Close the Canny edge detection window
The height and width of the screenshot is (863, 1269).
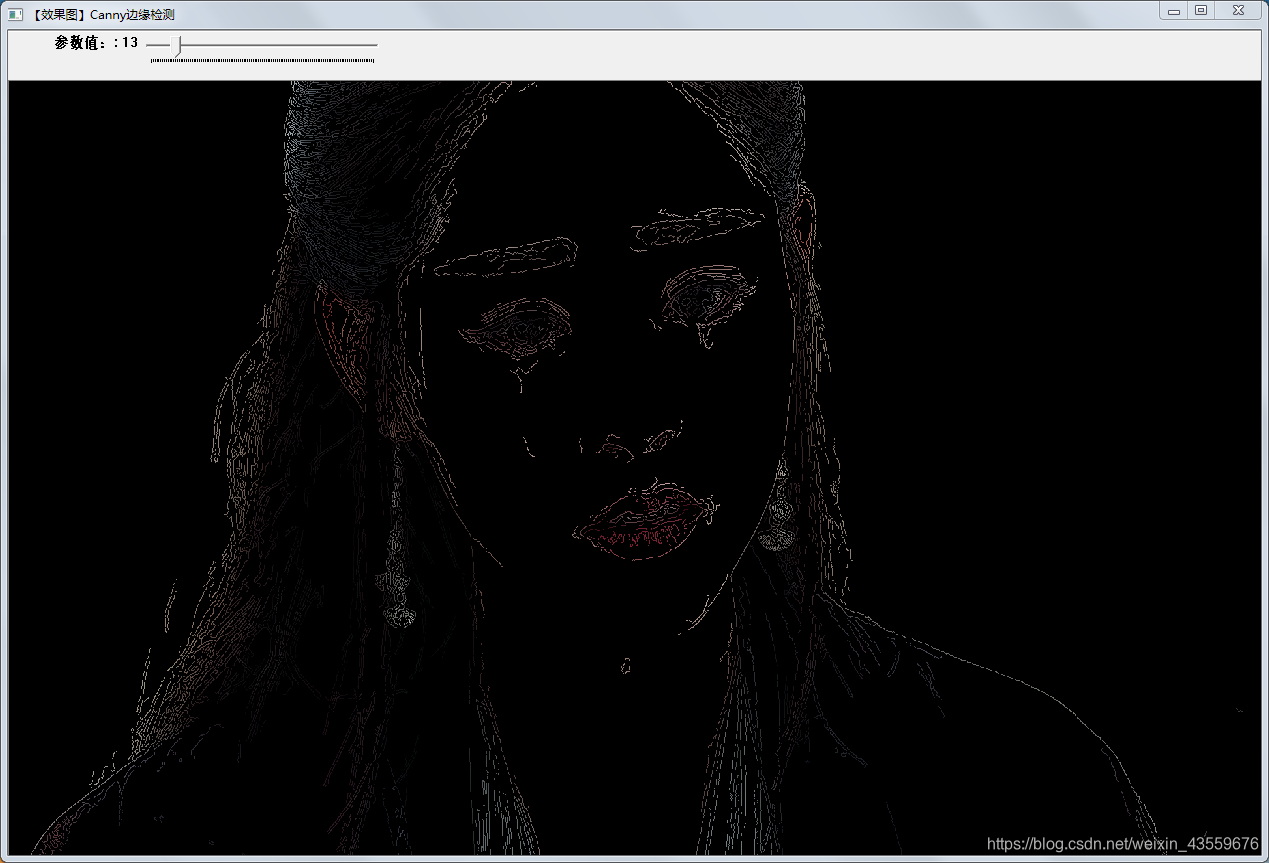1238,11
